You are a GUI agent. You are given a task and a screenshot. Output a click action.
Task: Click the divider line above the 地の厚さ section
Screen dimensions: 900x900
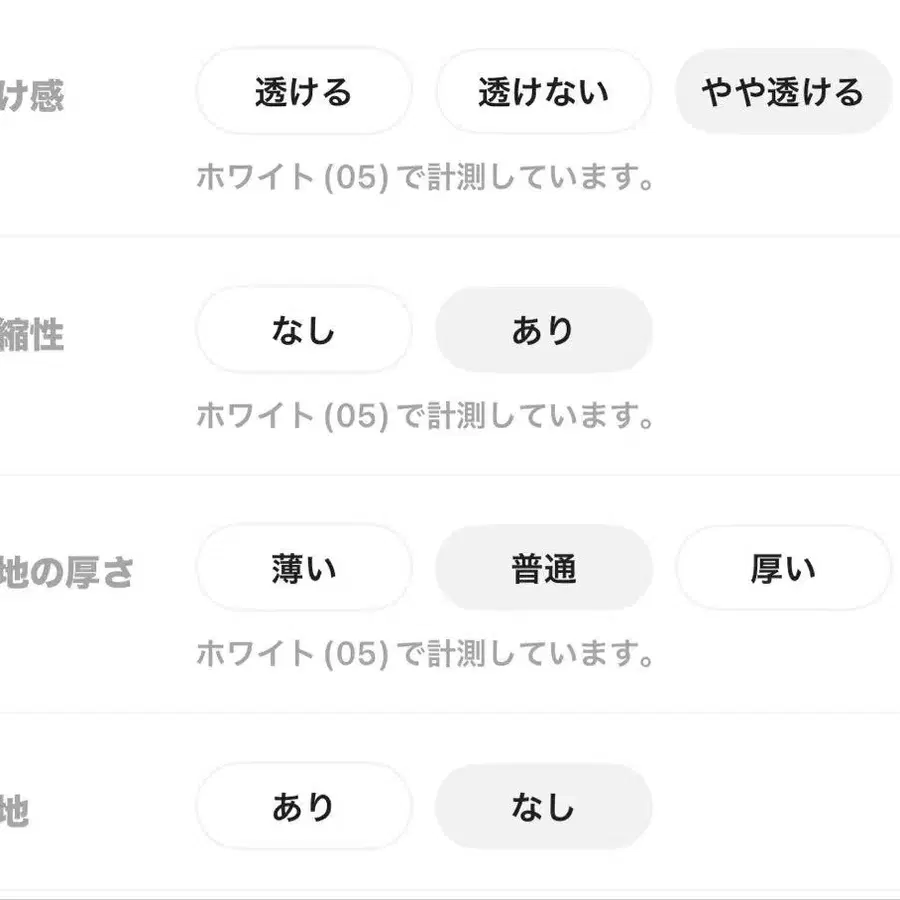(450, 475)
